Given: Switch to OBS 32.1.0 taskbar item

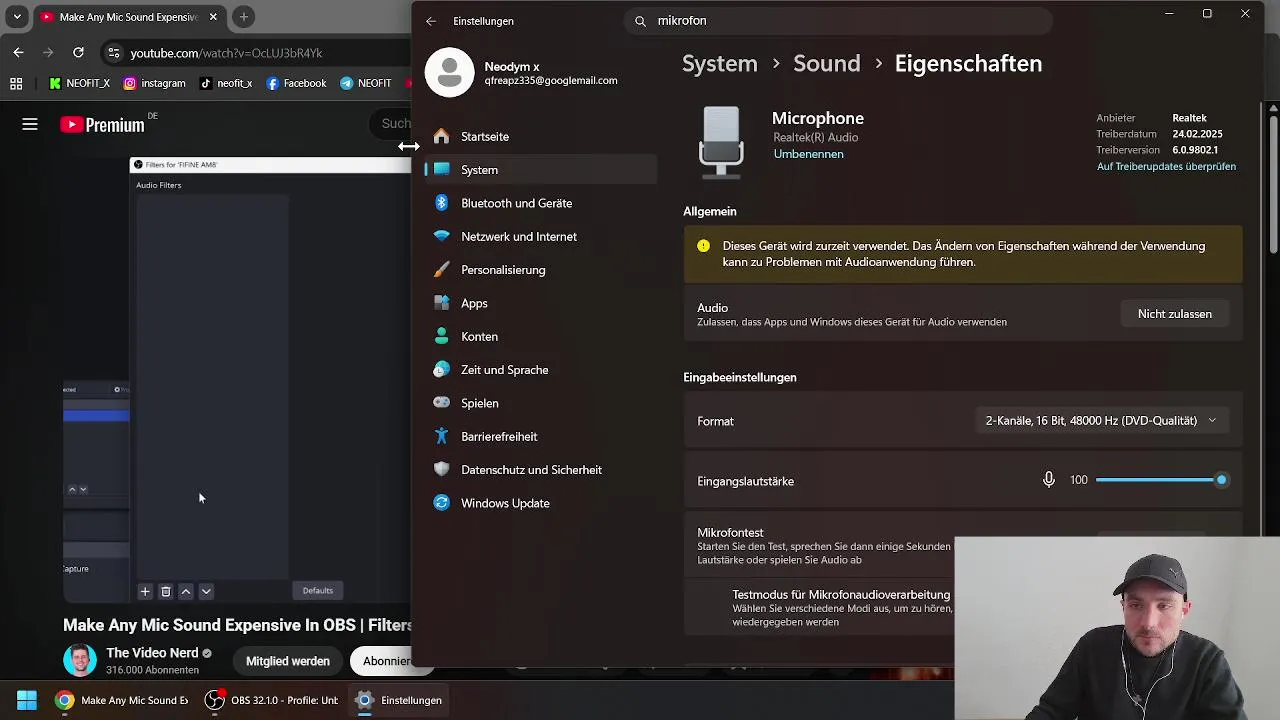Looking at the screenshot, I should pos(272,700).
